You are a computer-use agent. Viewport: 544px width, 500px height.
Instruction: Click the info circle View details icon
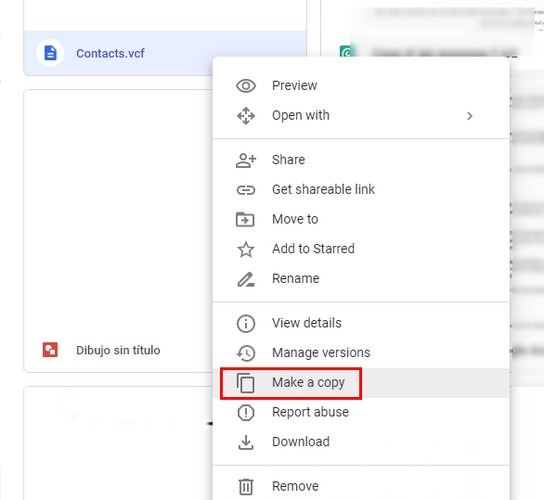point(246,323)
